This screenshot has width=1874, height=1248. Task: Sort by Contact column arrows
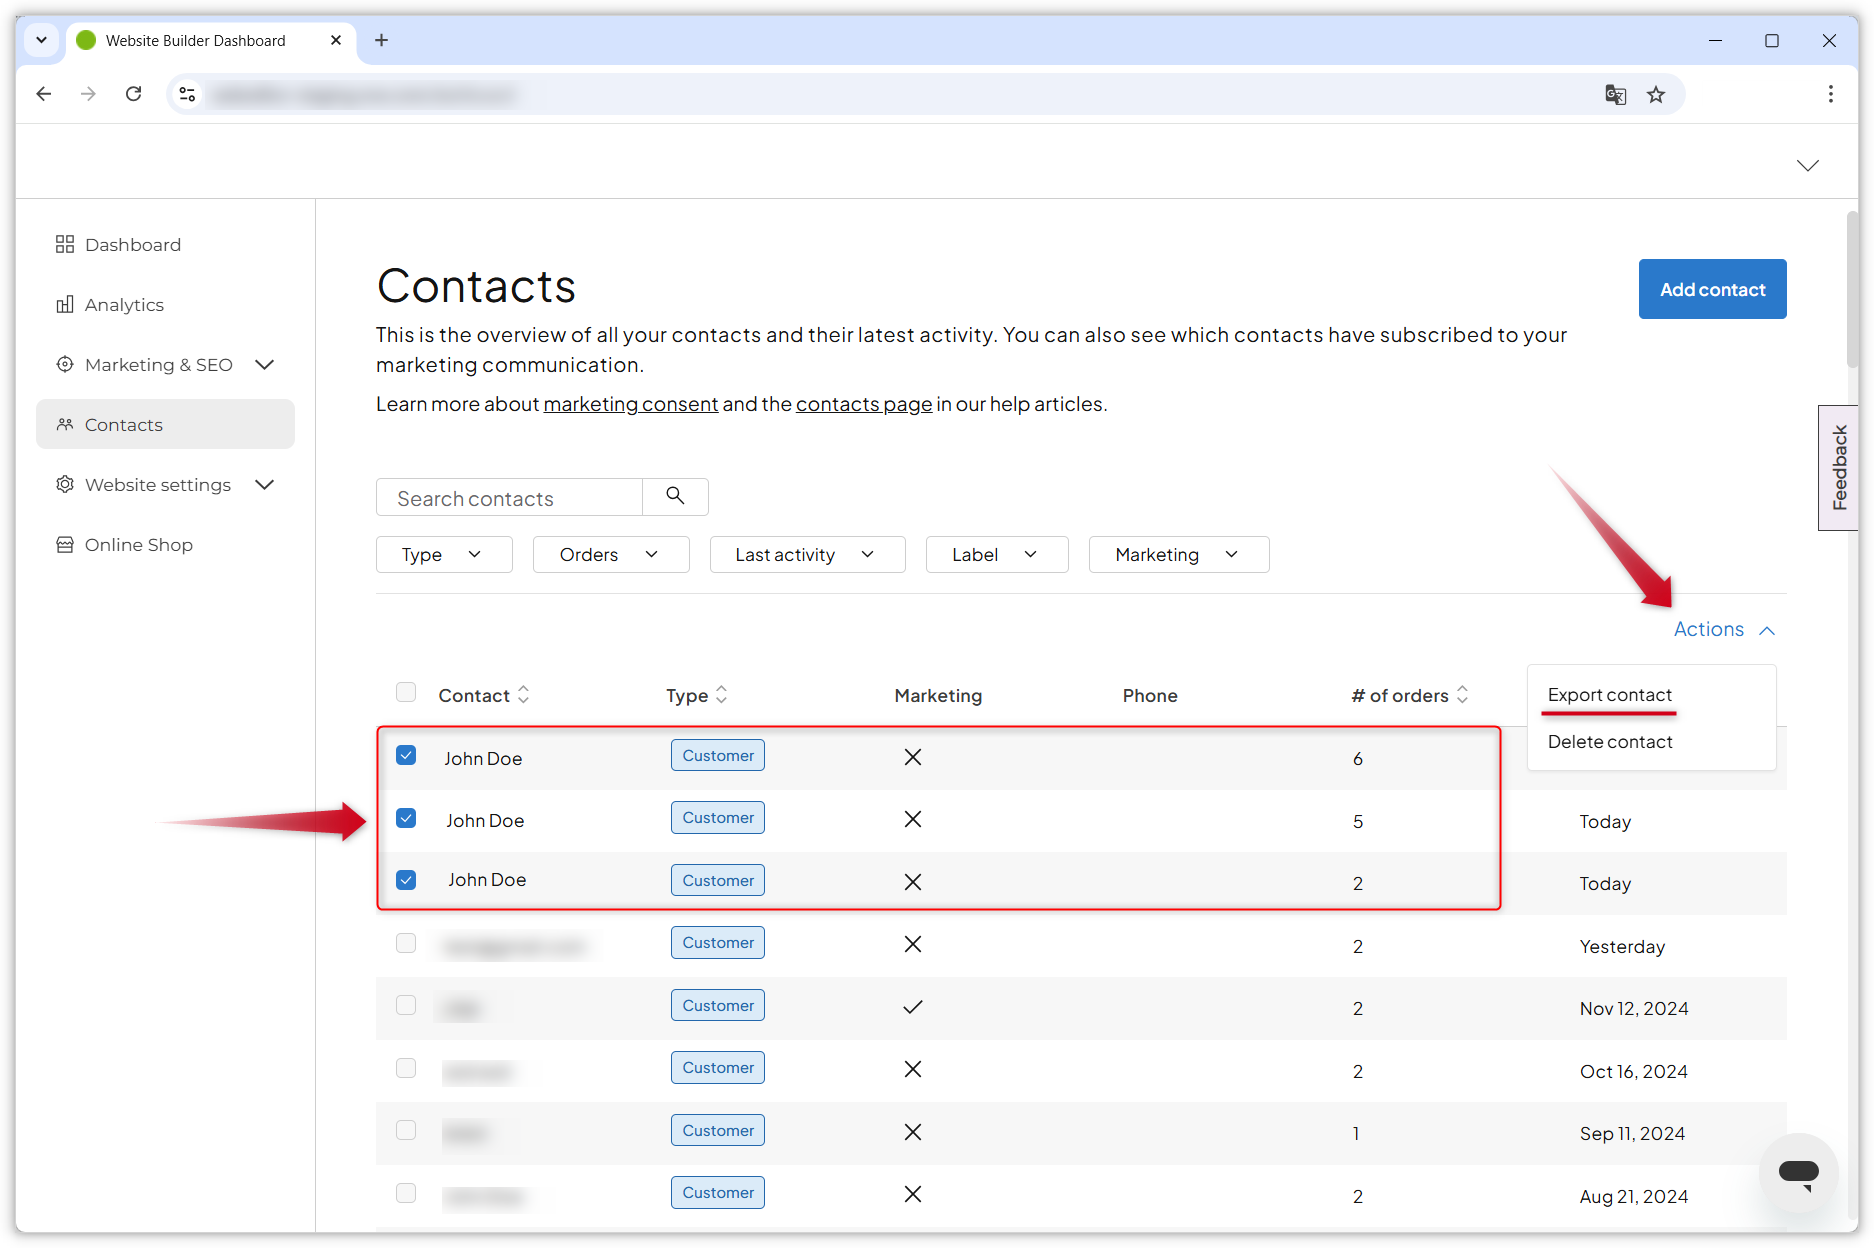click(x=523, y=694)
